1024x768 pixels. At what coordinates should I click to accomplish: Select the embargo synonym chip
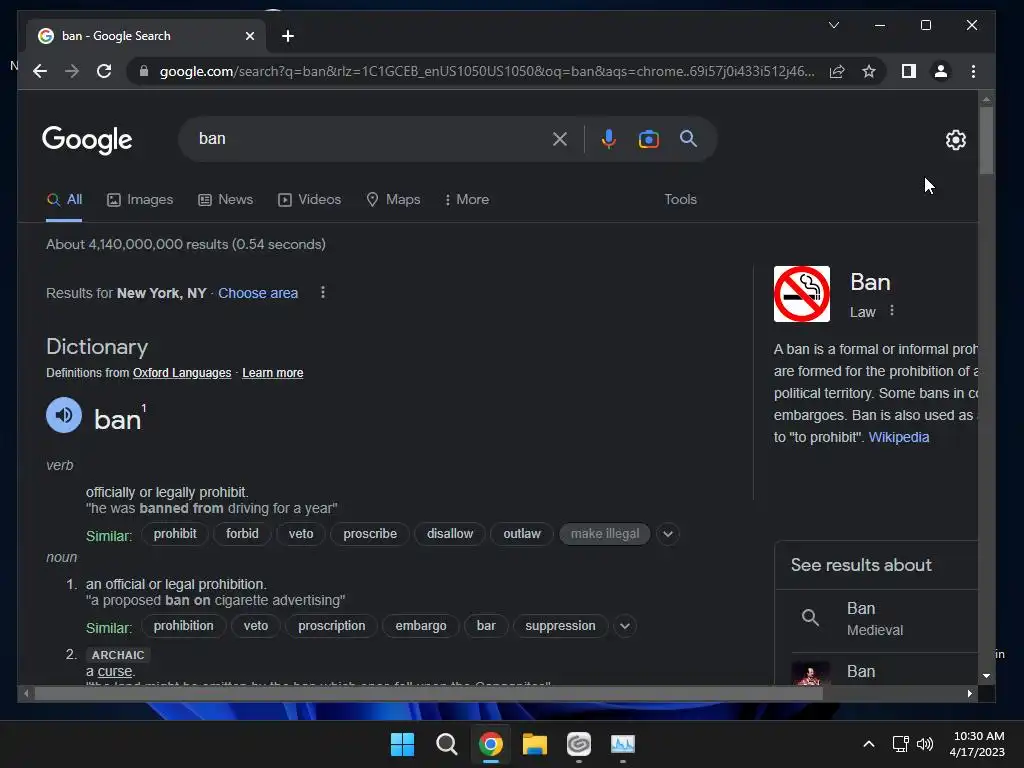click(421, 626)
